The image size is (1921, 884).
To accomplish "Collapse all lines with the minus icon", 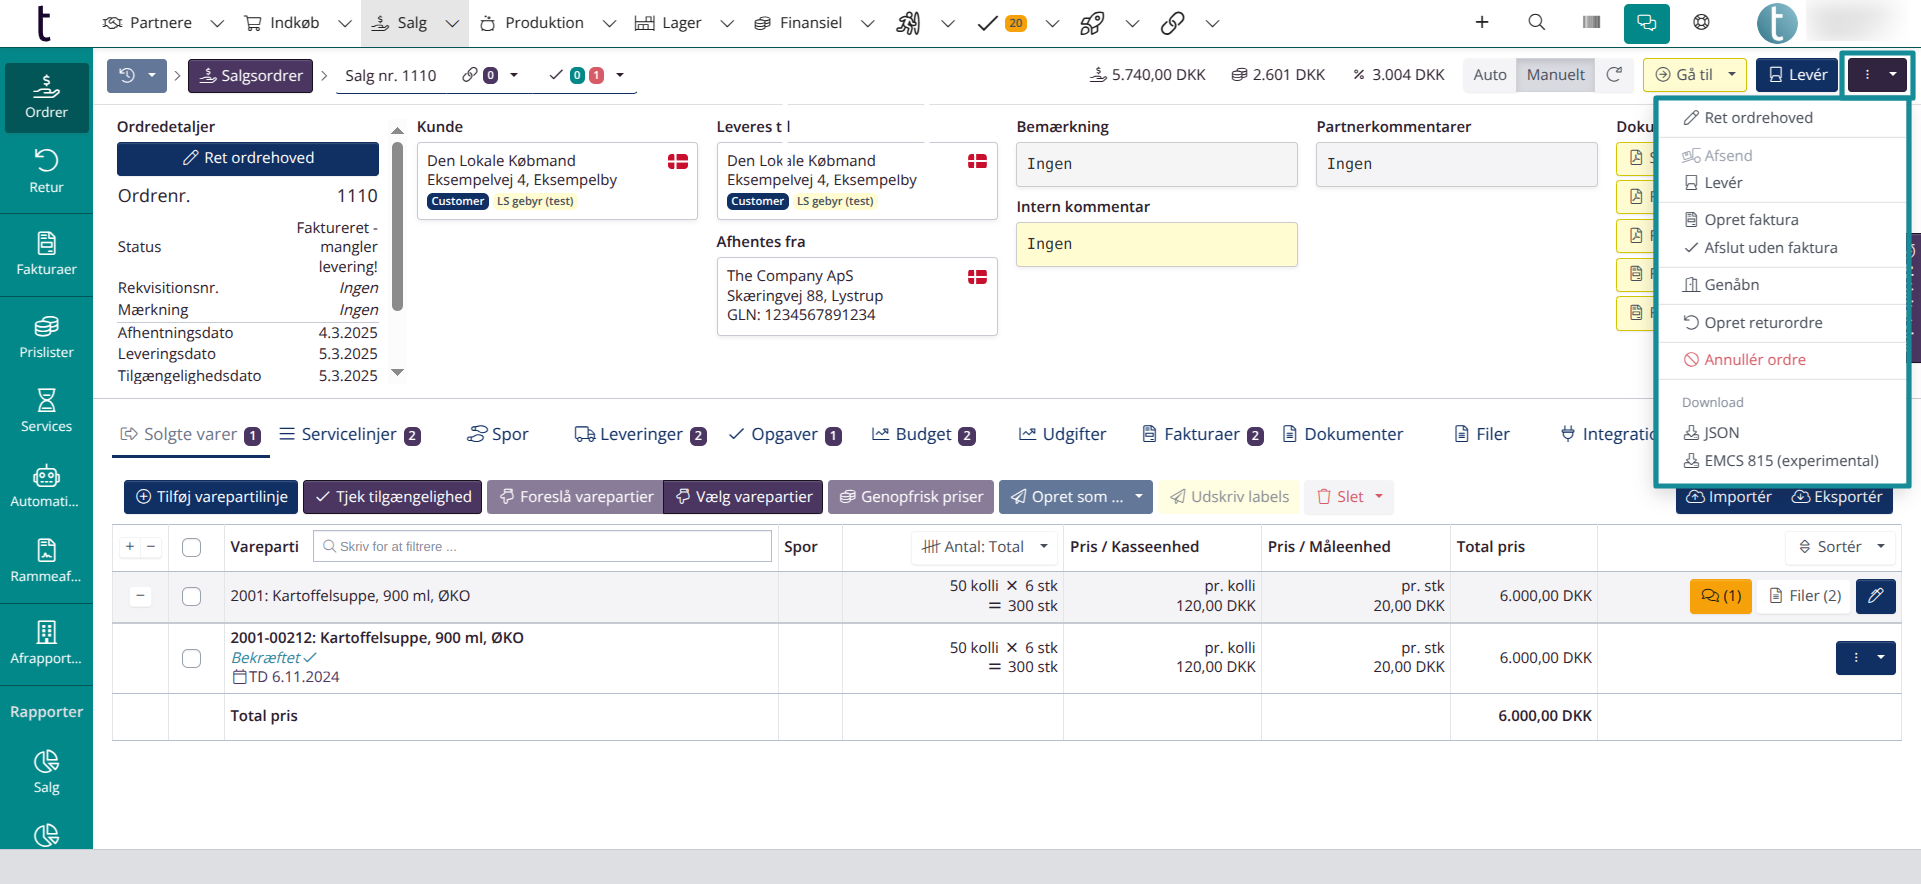I will 151,547.
